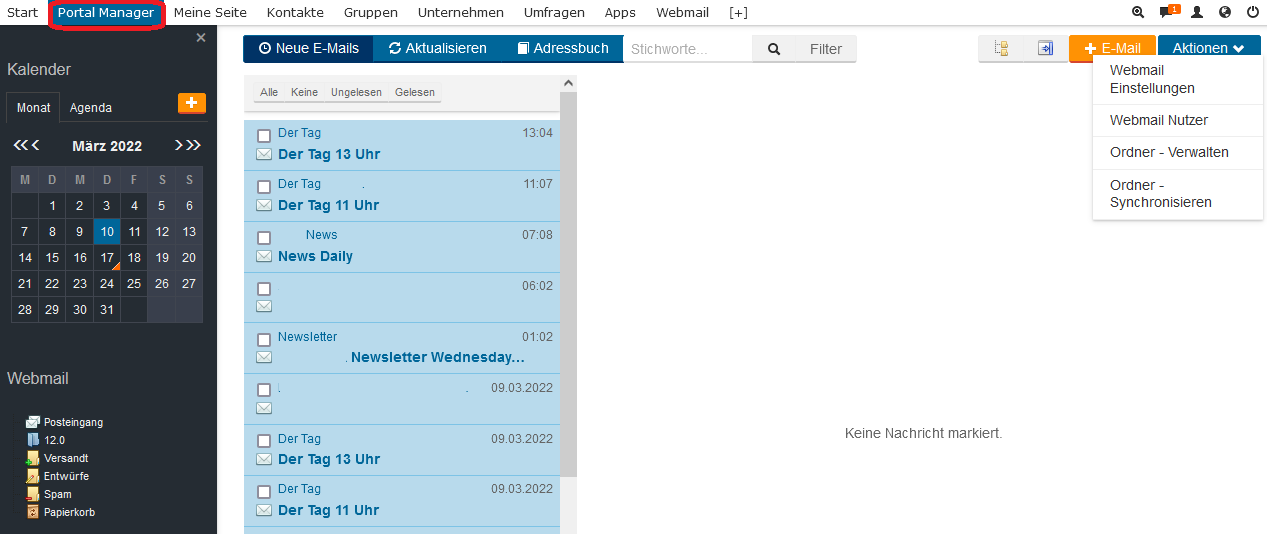1267x534 pixels.
Task: Select Webmail Nutzer from Aktionen menu
Action: coord(1178,120)
